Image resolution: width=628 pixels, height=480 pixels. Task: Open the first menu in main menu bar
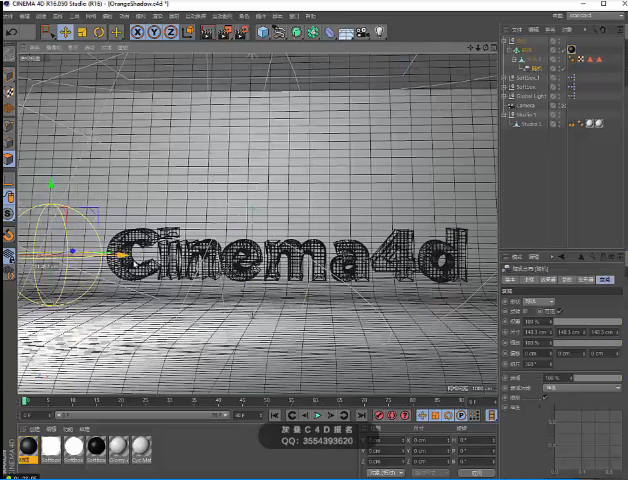click(x=8, y=16)
